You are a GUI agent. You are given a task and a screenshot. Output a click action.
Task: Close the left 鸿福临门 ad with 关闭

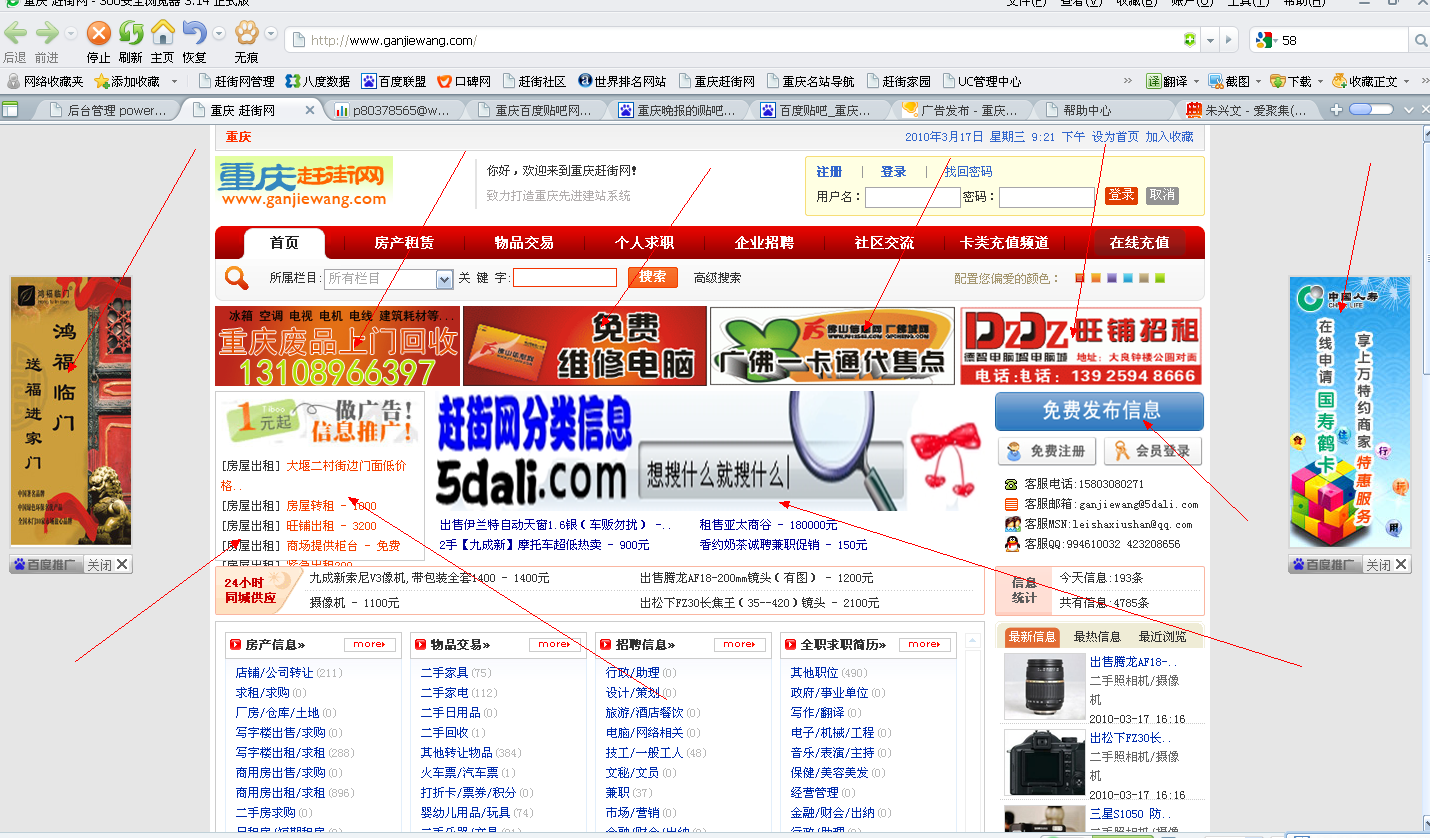[107, 565]
